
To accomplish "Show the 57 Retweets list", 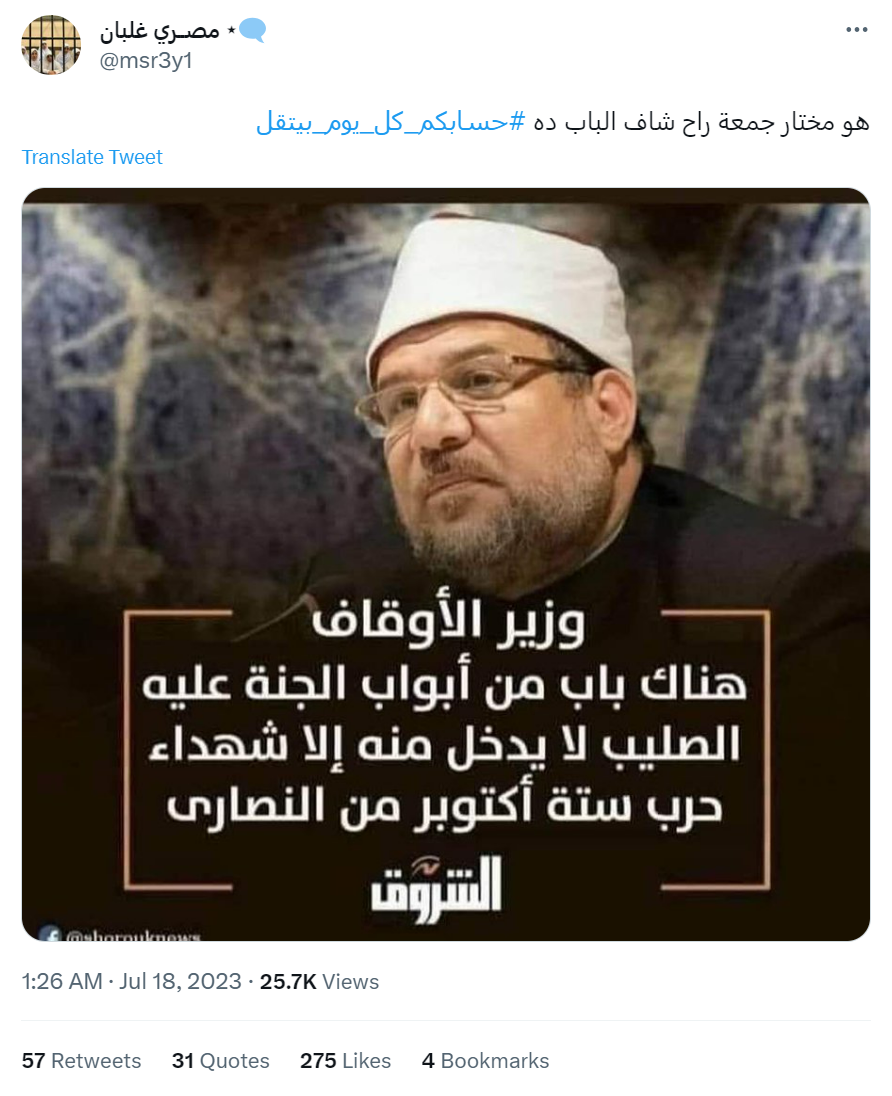I will (81, 1060).
